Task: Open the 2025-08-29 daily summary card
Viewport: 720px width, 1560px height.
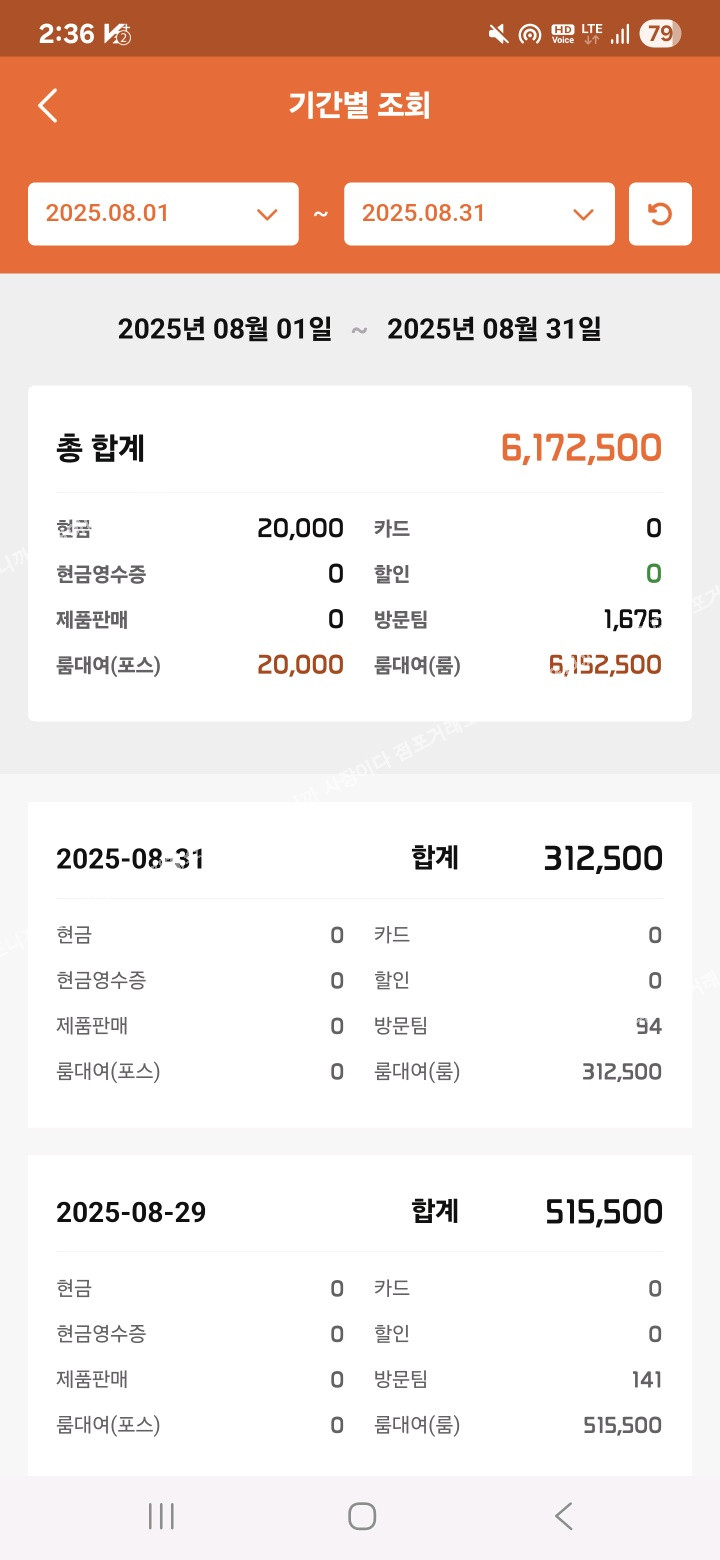Action: (x=359, y=1315)
